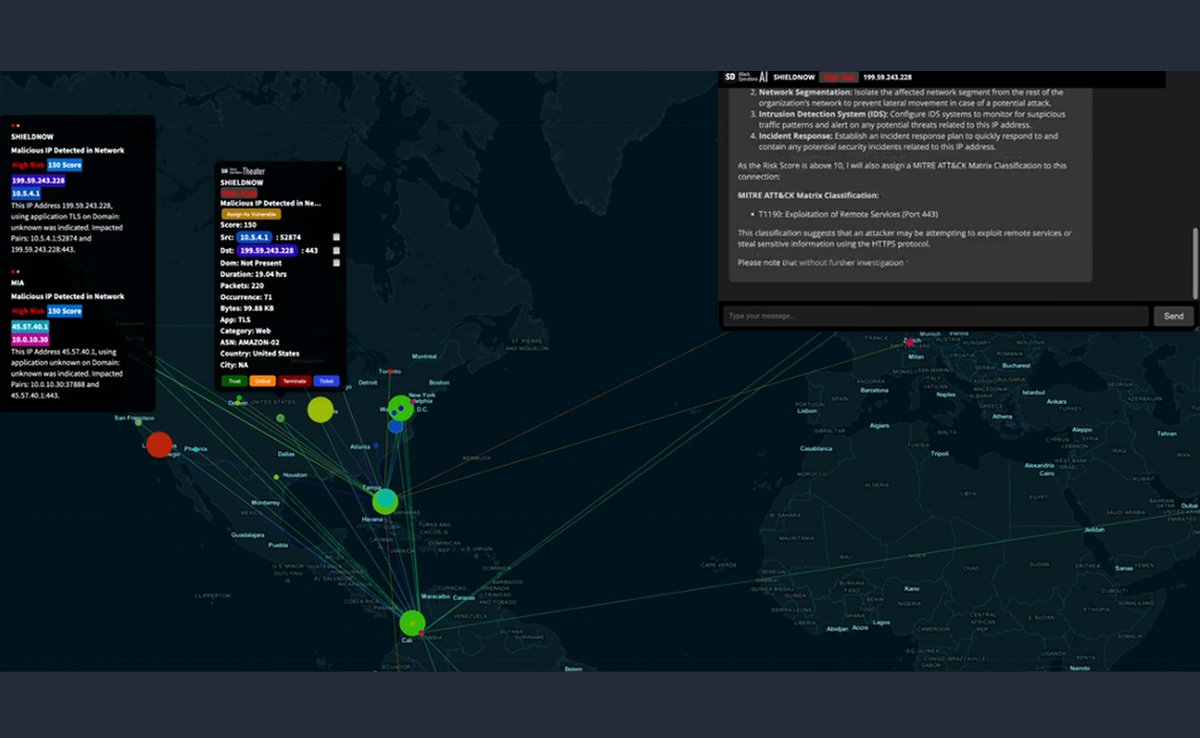Click the AI chat panel scrollbar thumb
This screenshot has height=738, width=1200.
pos(1195,262)
